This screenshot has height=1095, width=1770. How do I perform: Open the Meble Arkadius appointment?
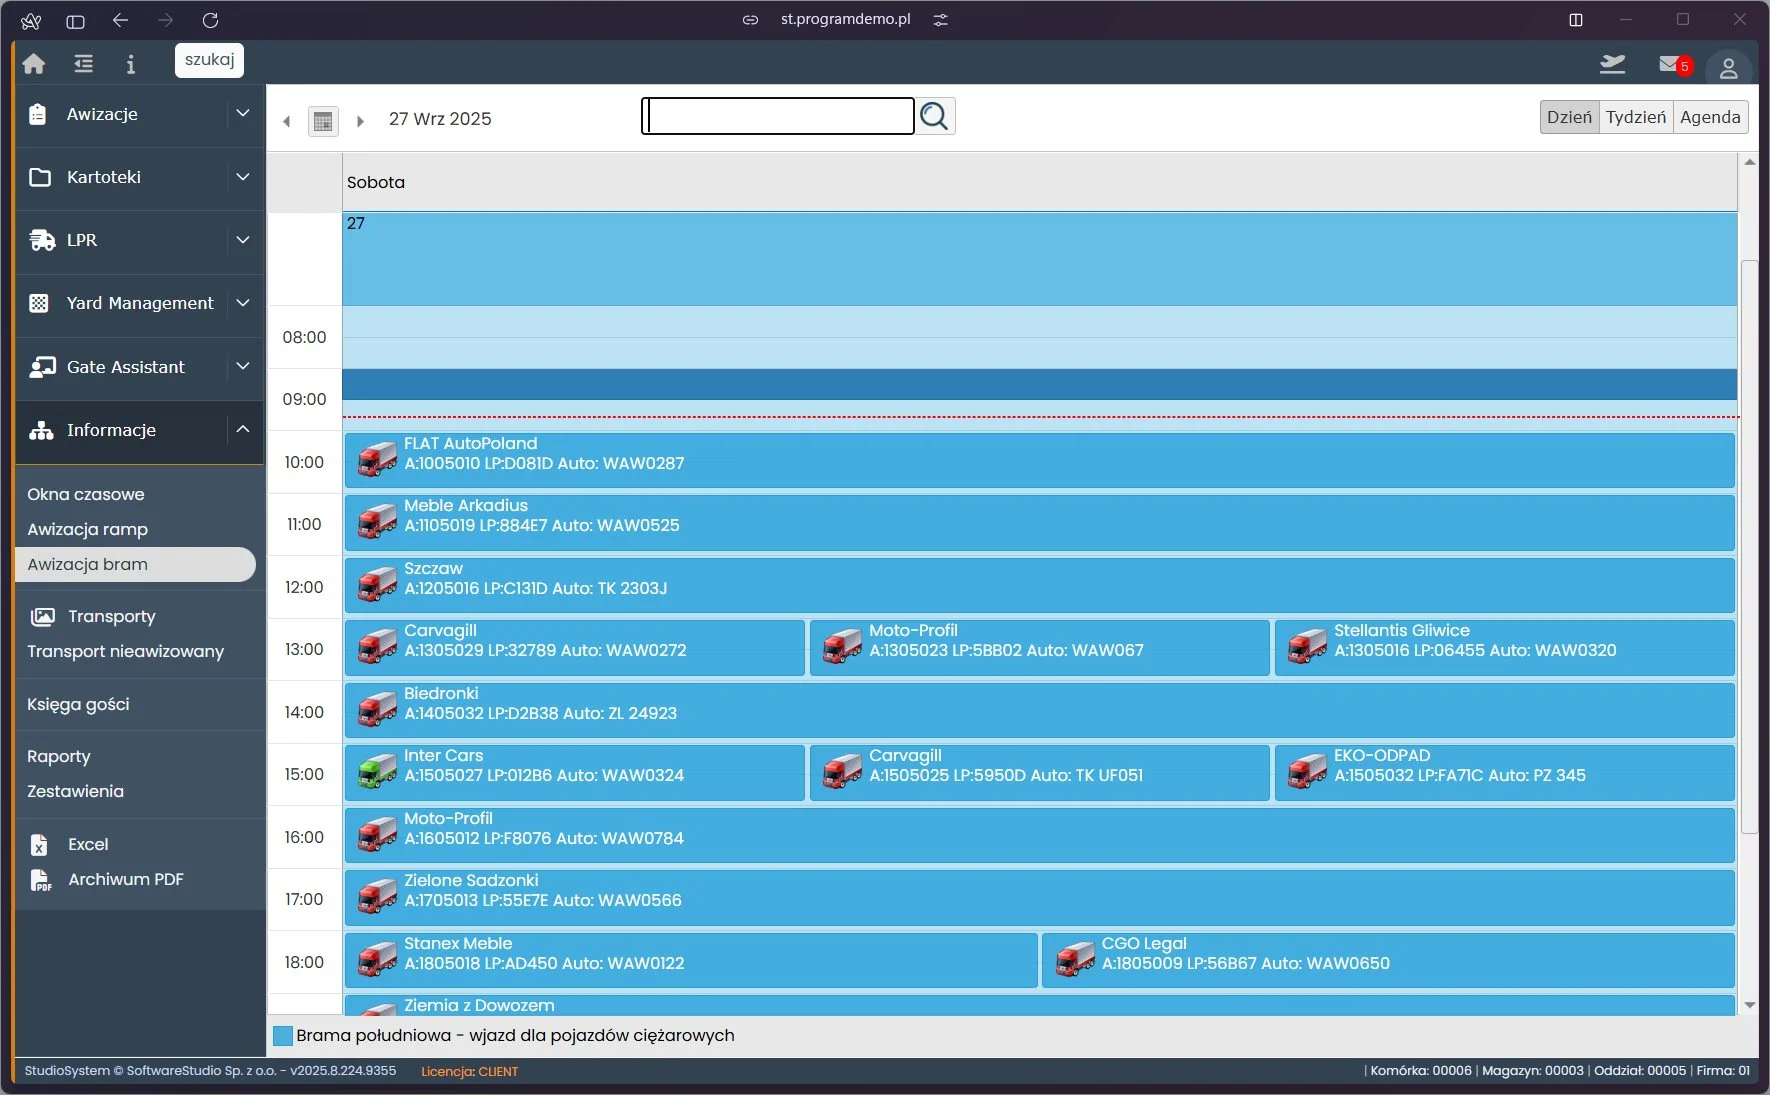click(x=1039, y=523)
